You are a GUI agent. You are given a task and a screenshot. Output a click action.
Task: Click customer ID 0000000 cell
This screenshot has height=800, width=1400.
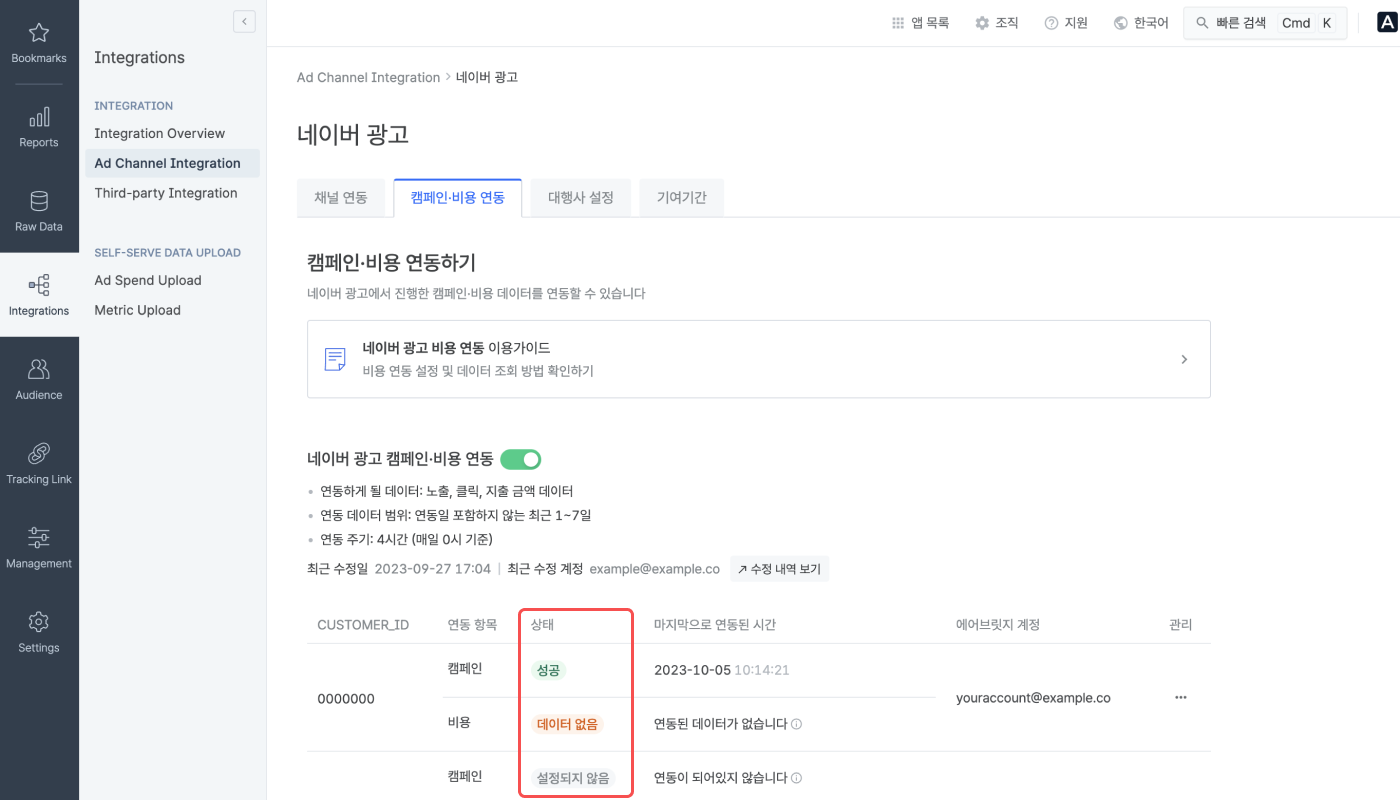click(346, 698)
